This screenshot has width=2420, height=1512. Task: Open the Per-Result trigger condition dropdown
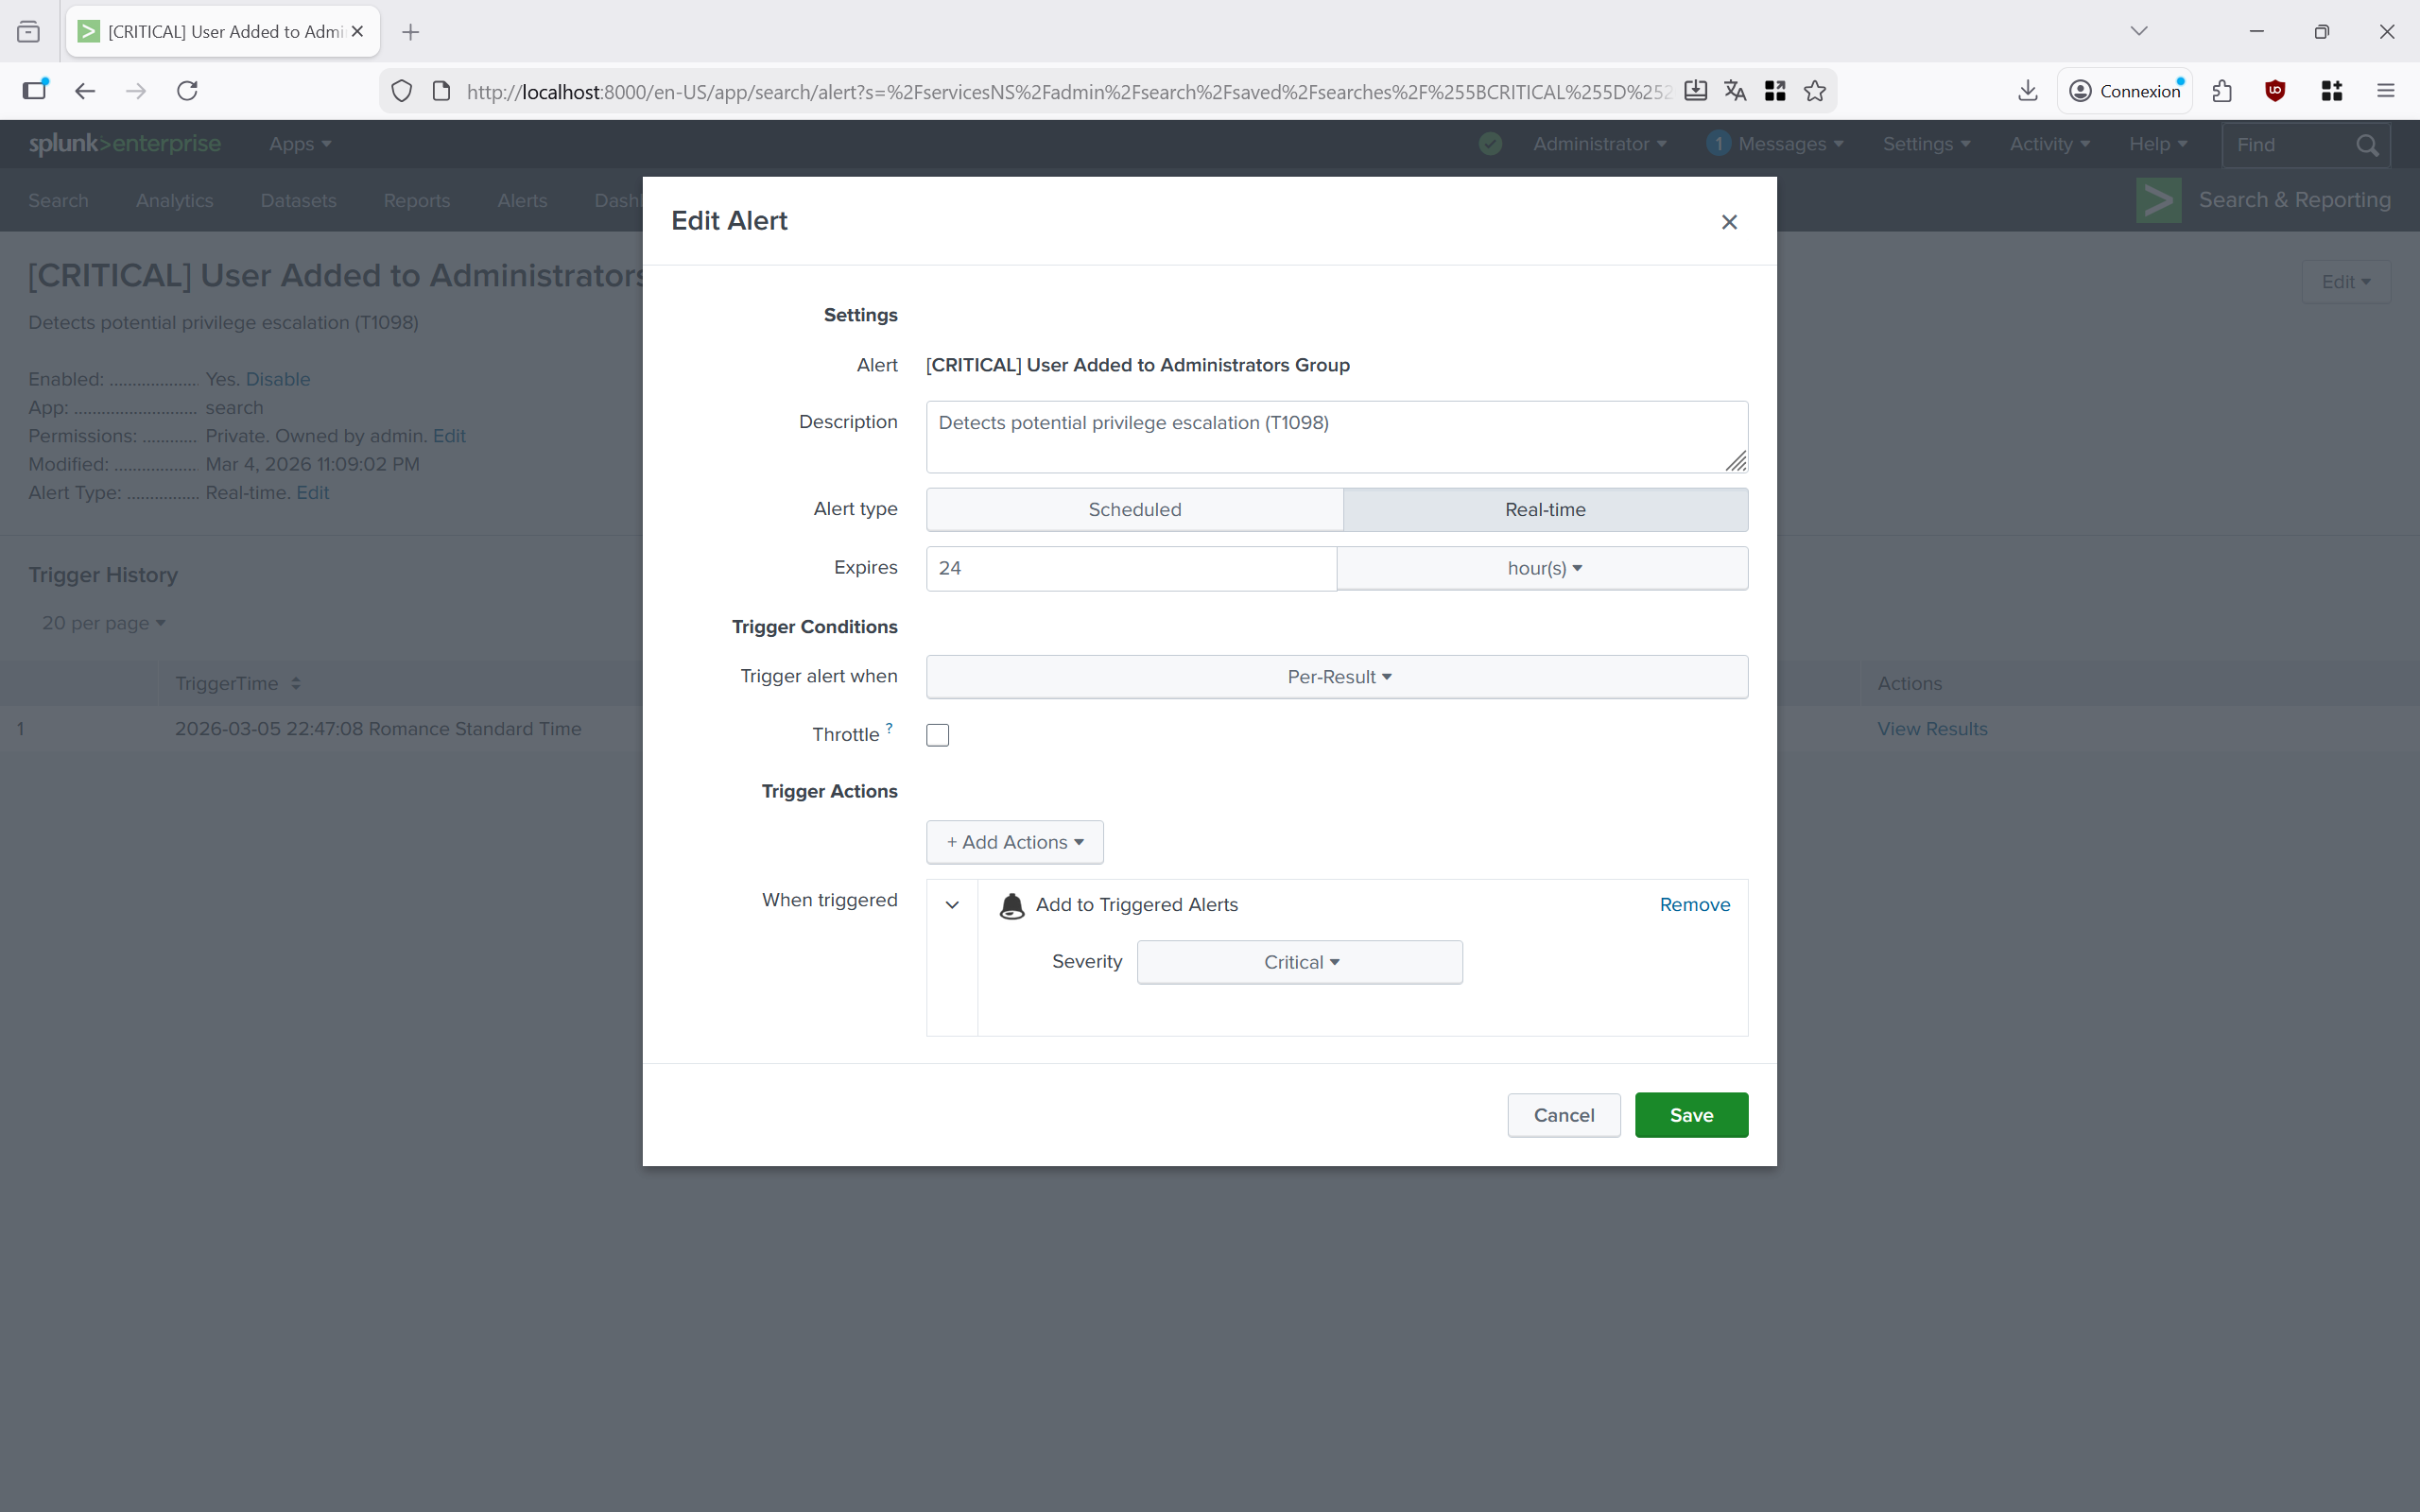(1337, 677)
